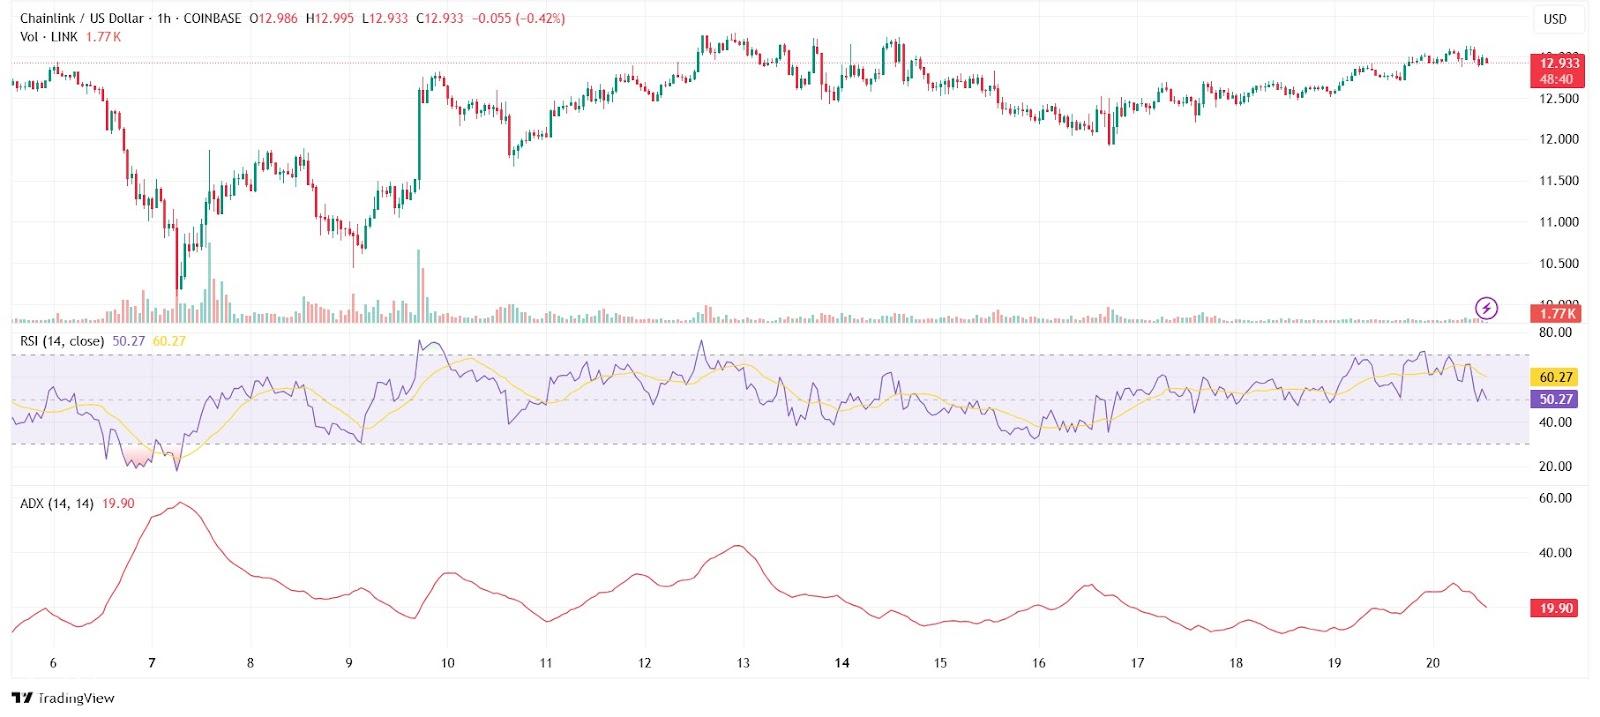
Task: Click the 80.00 RSI axis label
Action: (1555, 332)
